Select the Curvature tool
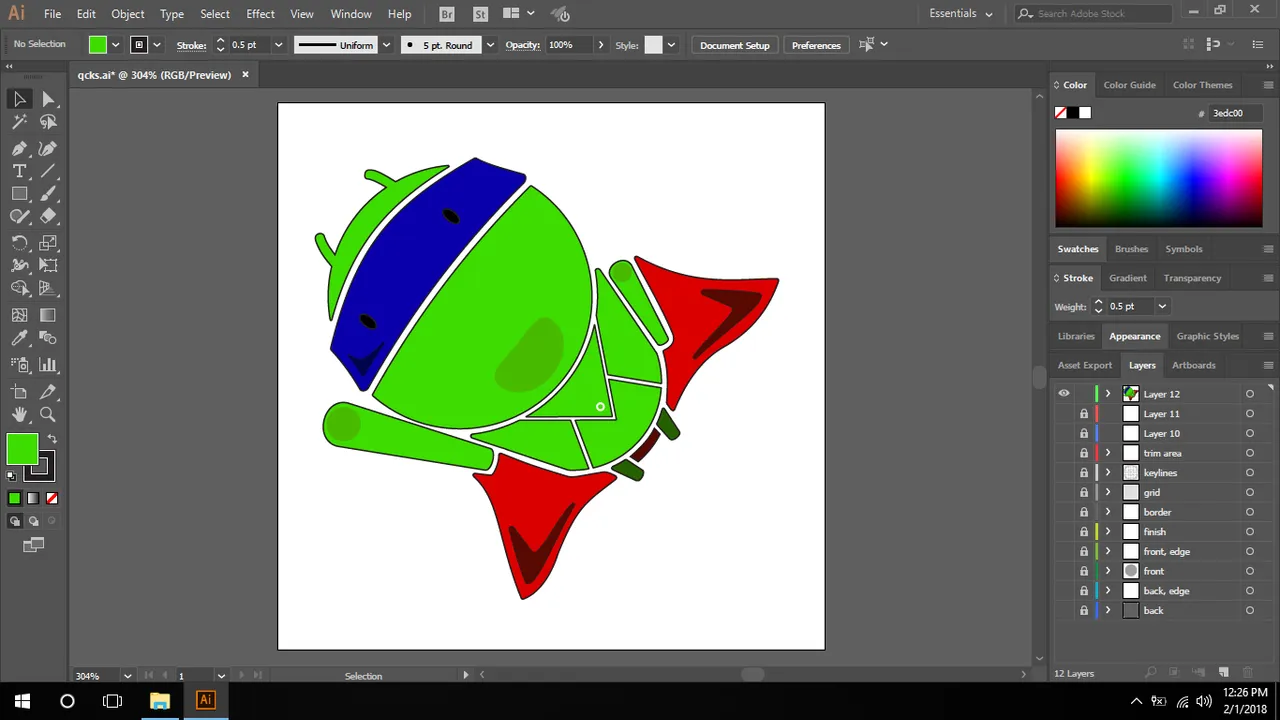The image size is (1280, 720). pos(48,148)
